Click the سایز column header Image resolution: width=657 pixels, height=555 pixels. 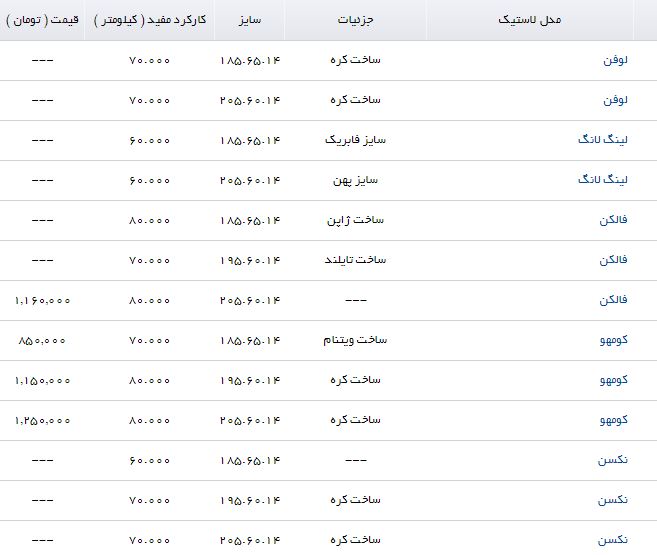coord(250,20)
